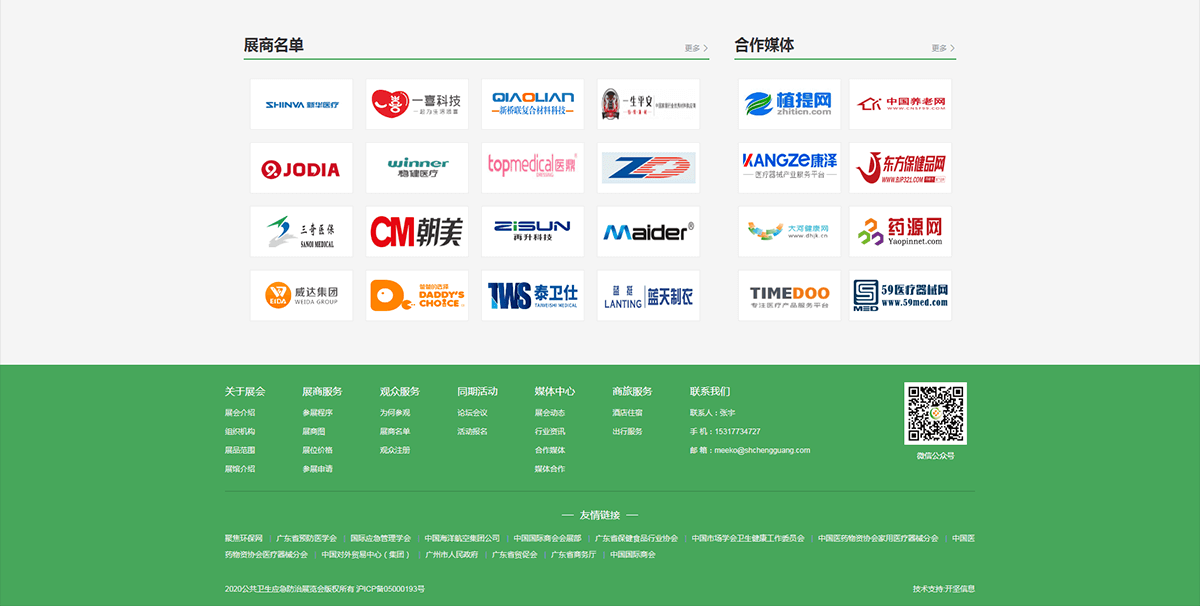This screenshot has width=1200, height=606.
Task: Open the 广东省商务厅 friendly link
Action: [x=574, y=555]
